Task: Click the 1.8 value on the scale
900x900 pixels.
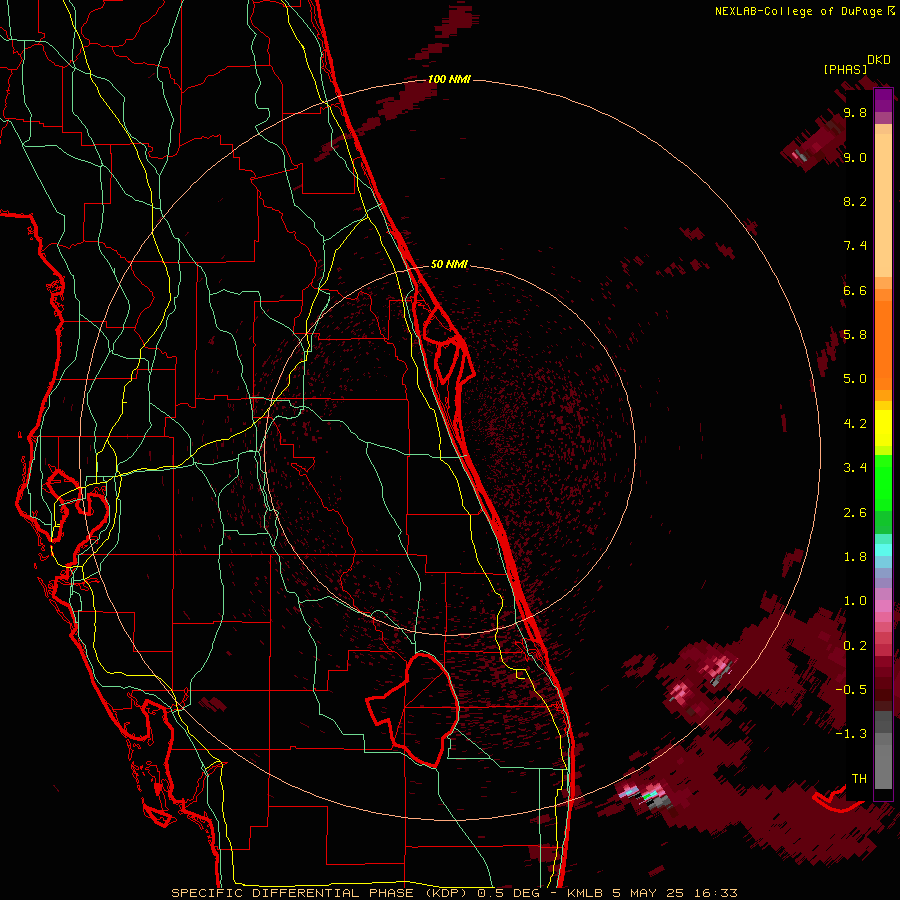Action: pos(855,557)
